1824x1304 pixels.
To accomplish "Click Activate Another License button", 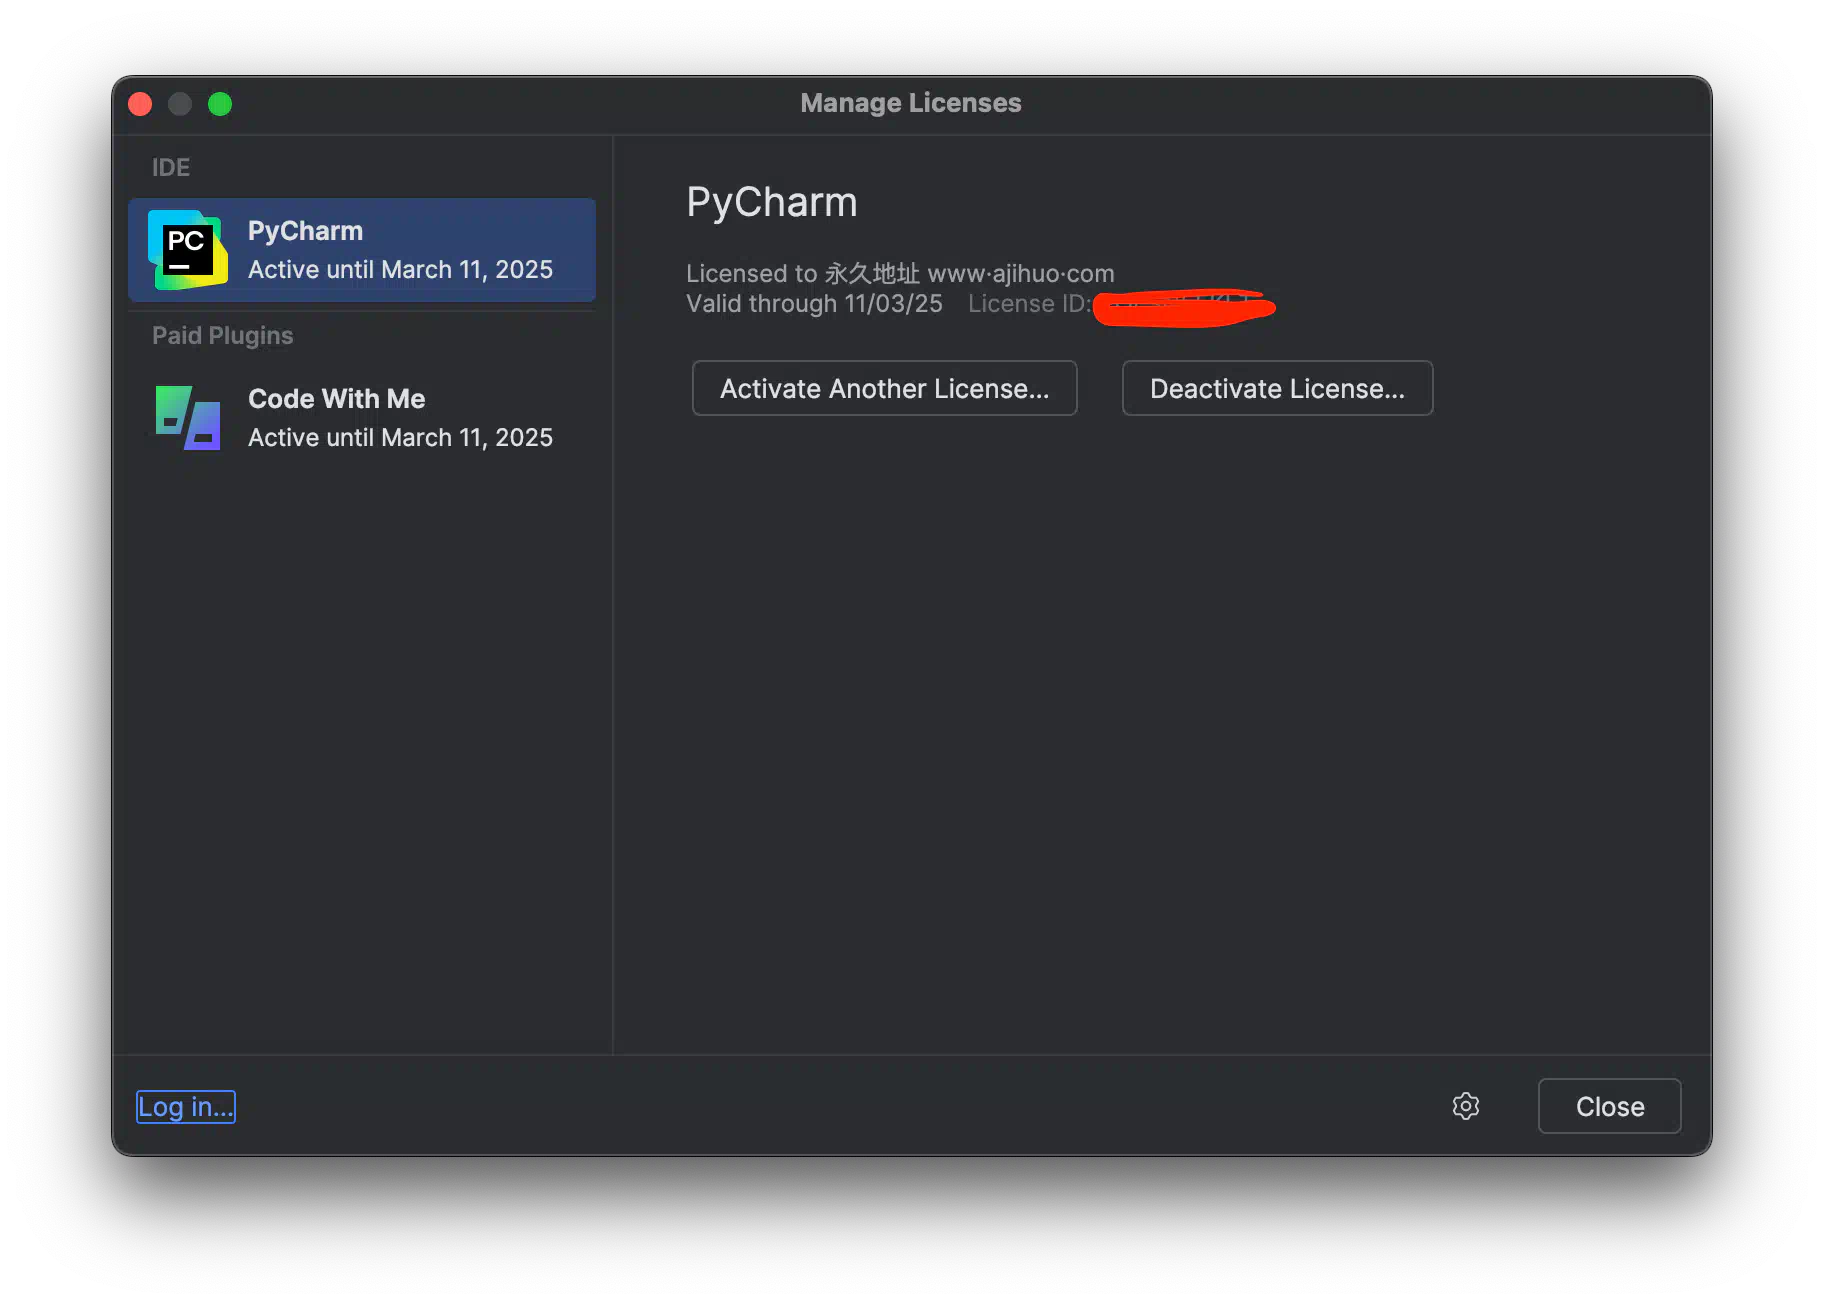I will (x=884, y=388).
